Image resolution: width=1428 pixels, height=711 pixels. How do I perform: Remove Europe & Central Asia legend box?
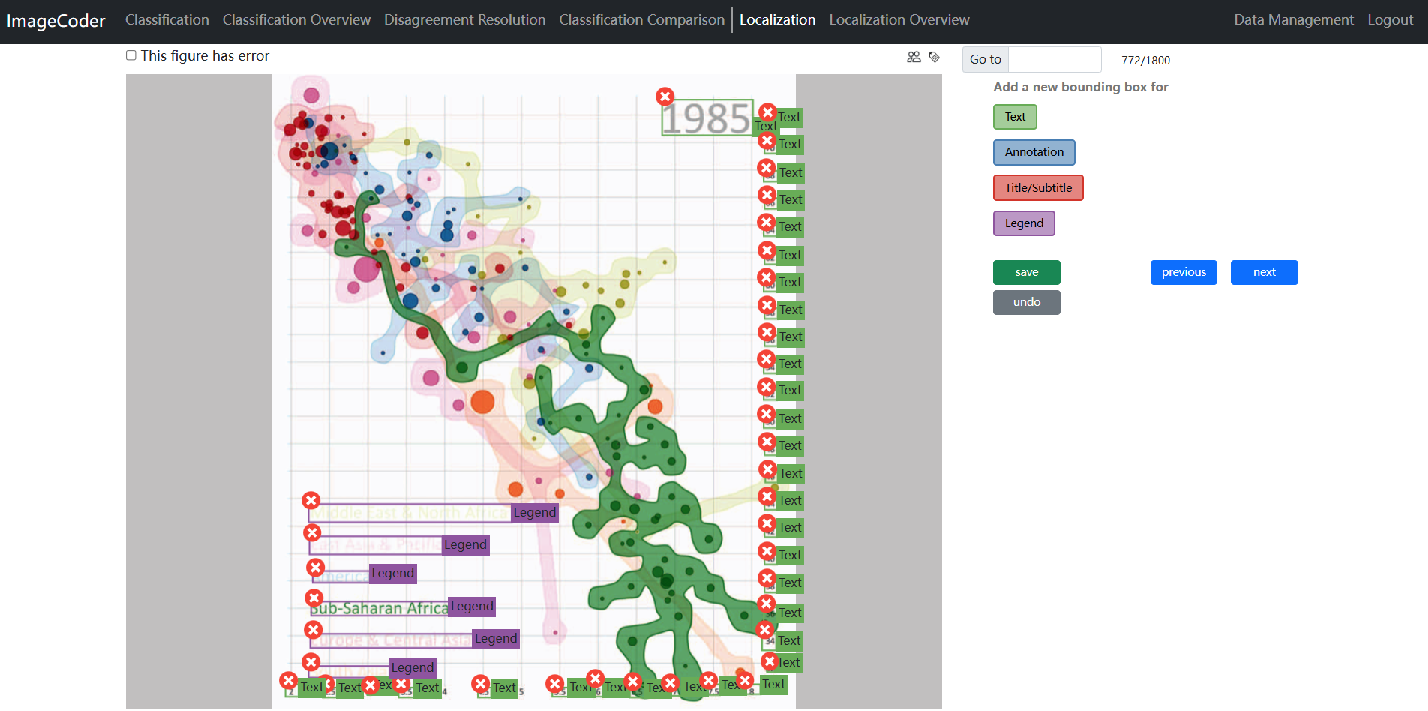click(x=313, y=630)
